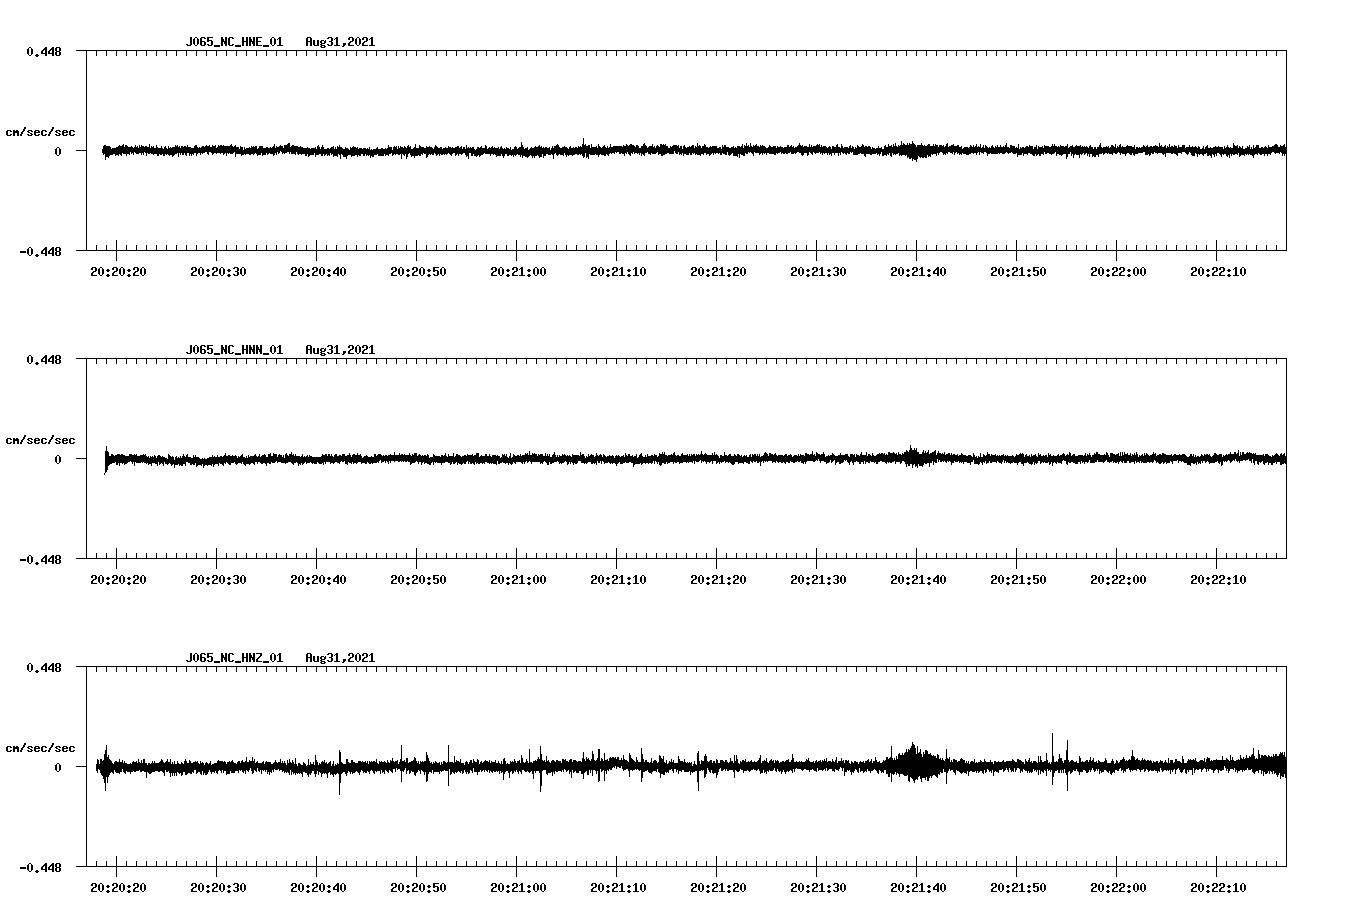Click the HNZ trace spike near 20:20:42
Image resolution: width=1358 pixels, height=924 pixels.
point(340,772)
